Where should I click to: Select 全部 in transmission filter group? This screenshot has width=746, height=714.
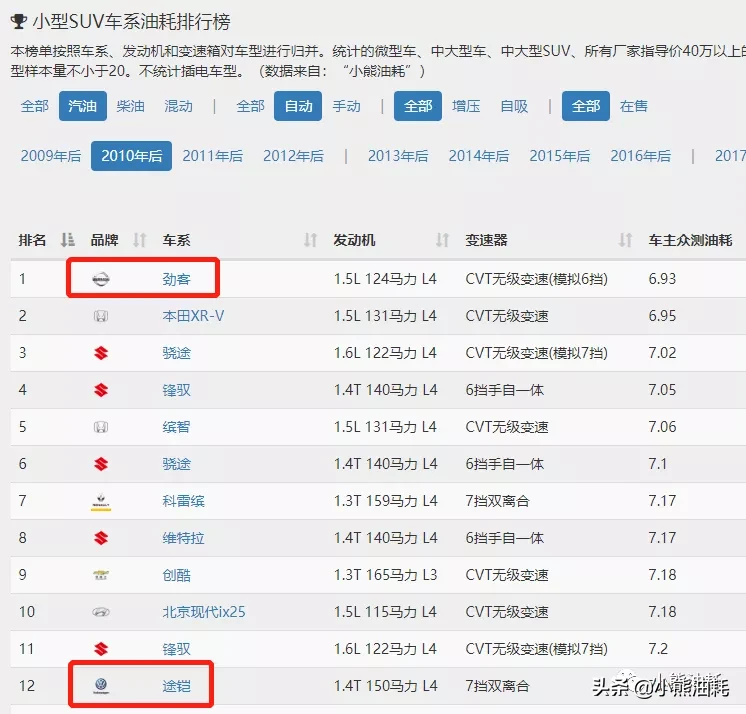click(x=250, y=106)
